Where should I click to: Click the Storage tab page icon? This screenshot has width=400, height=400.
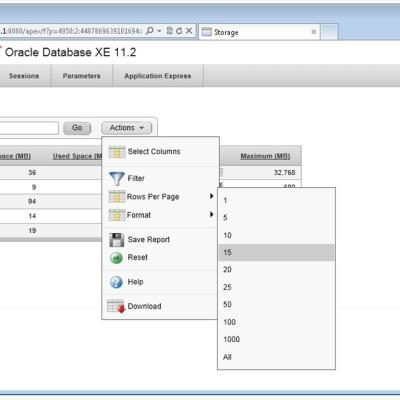[x=207, y=32]
